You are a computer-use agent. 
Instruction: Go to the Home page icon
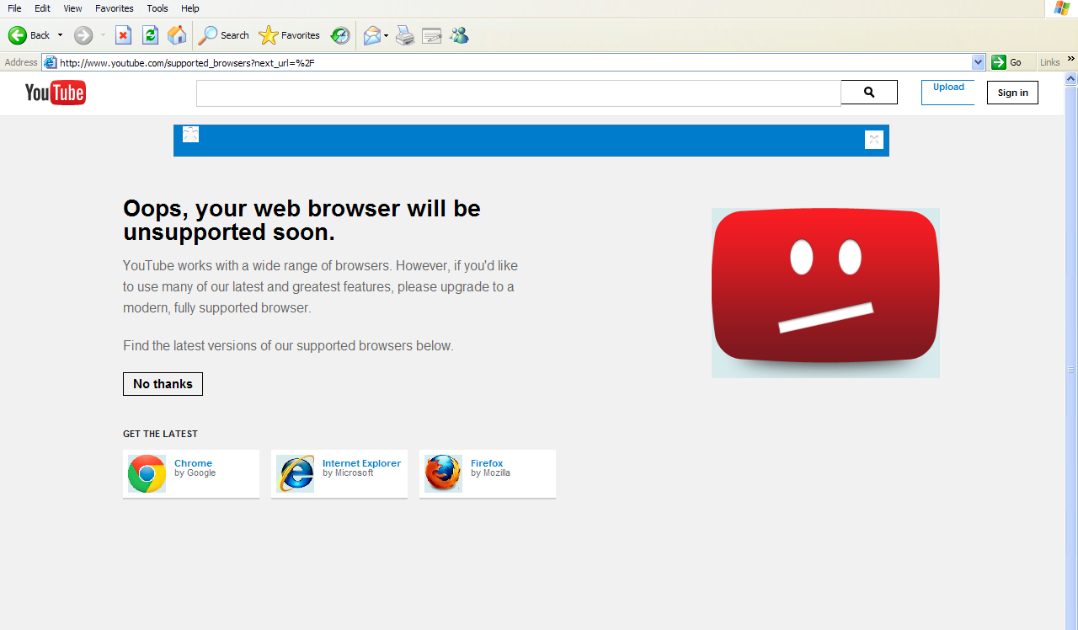click(x=177, y=35)
